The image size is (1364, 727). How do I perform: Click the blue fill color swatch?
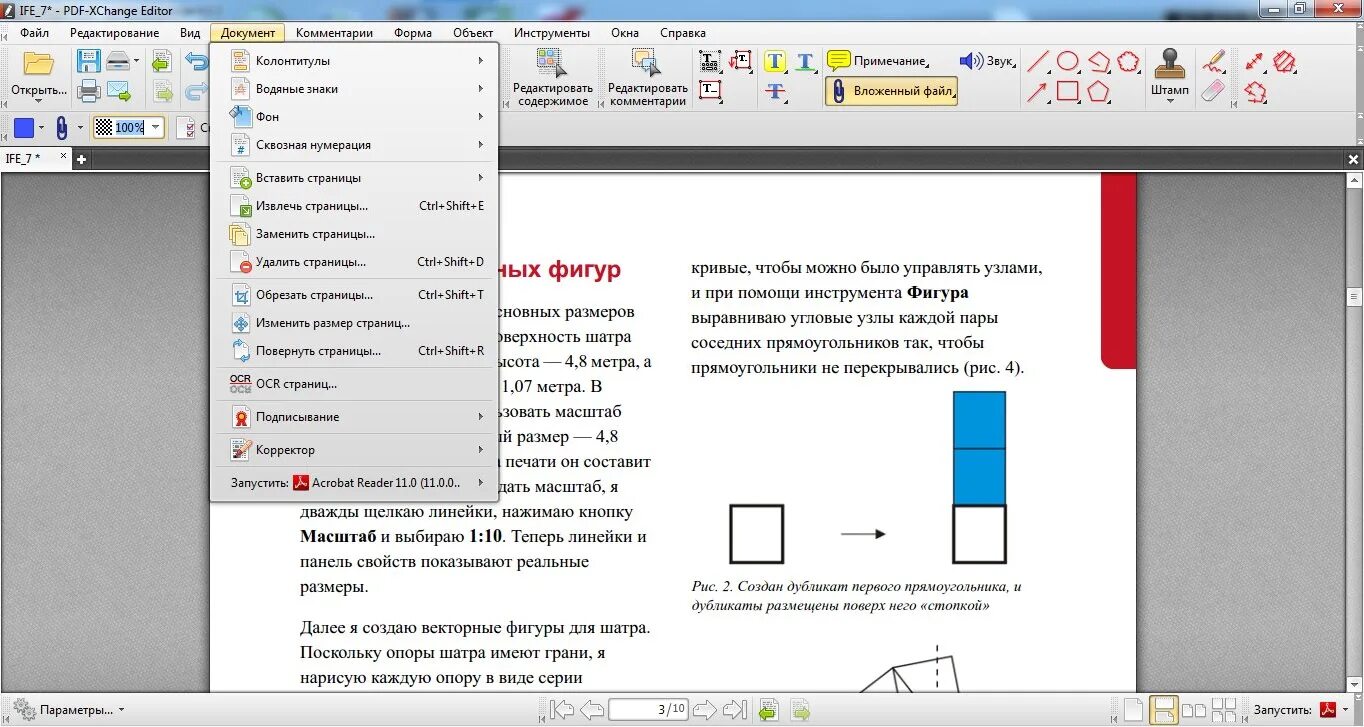tap(23, 128)
